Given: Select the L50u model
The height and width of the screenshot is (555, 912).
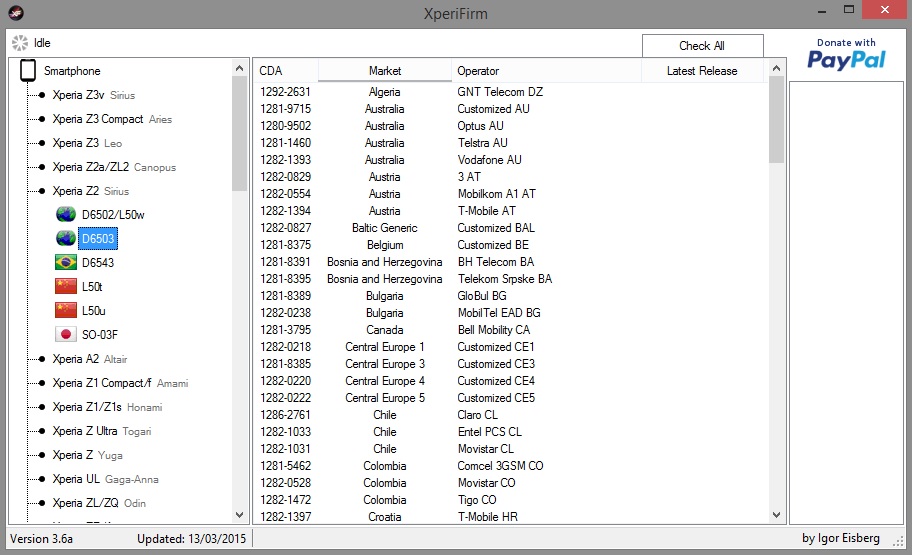Looking at the screenshot, I should 94,310.
